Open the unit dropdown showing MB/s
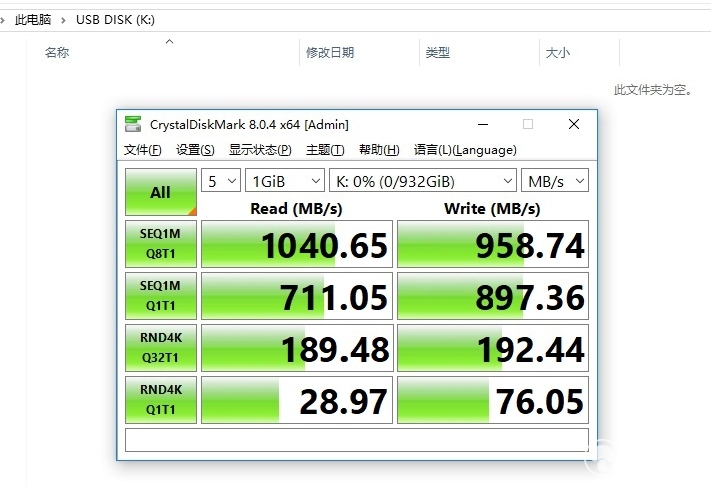This screenshot has width=711, height=486. tap(555, 181)
